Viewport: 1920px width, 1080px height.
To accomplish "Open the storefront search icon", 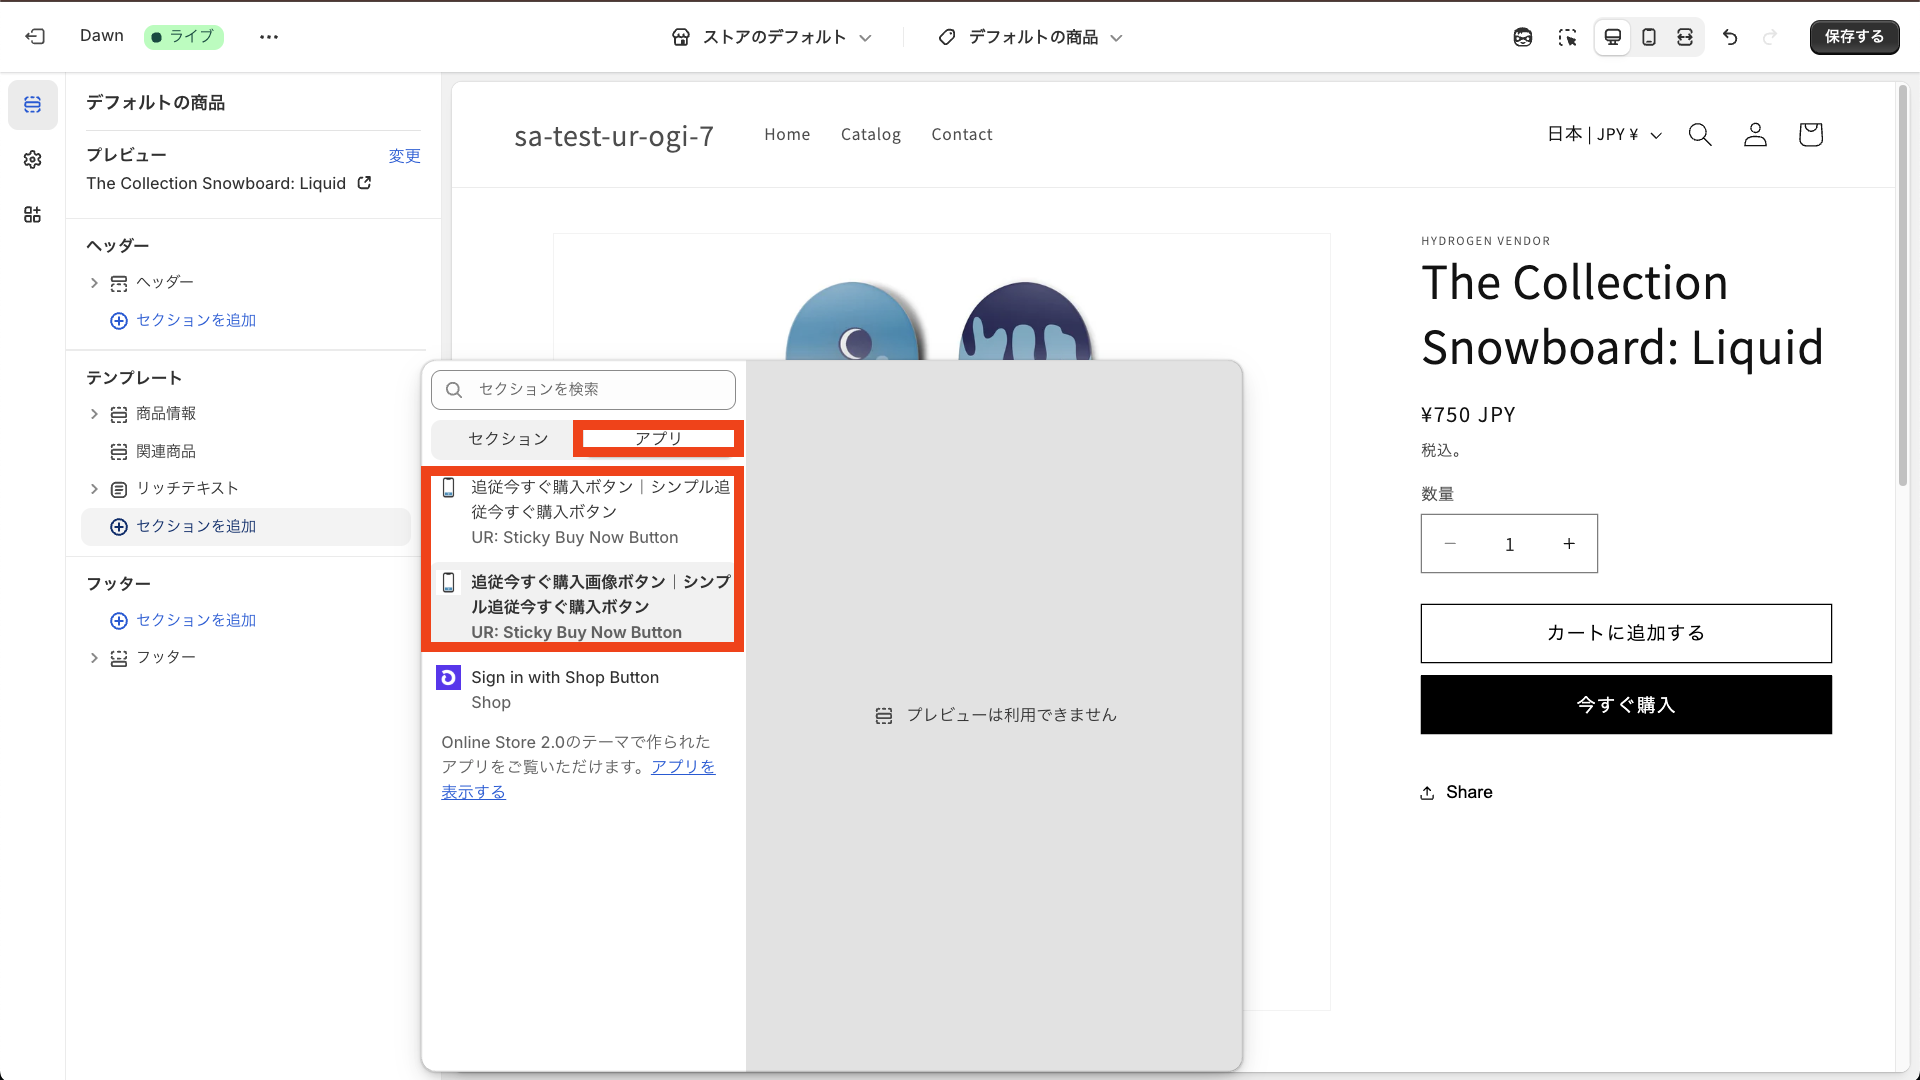I will click(x=1700, y=134).
